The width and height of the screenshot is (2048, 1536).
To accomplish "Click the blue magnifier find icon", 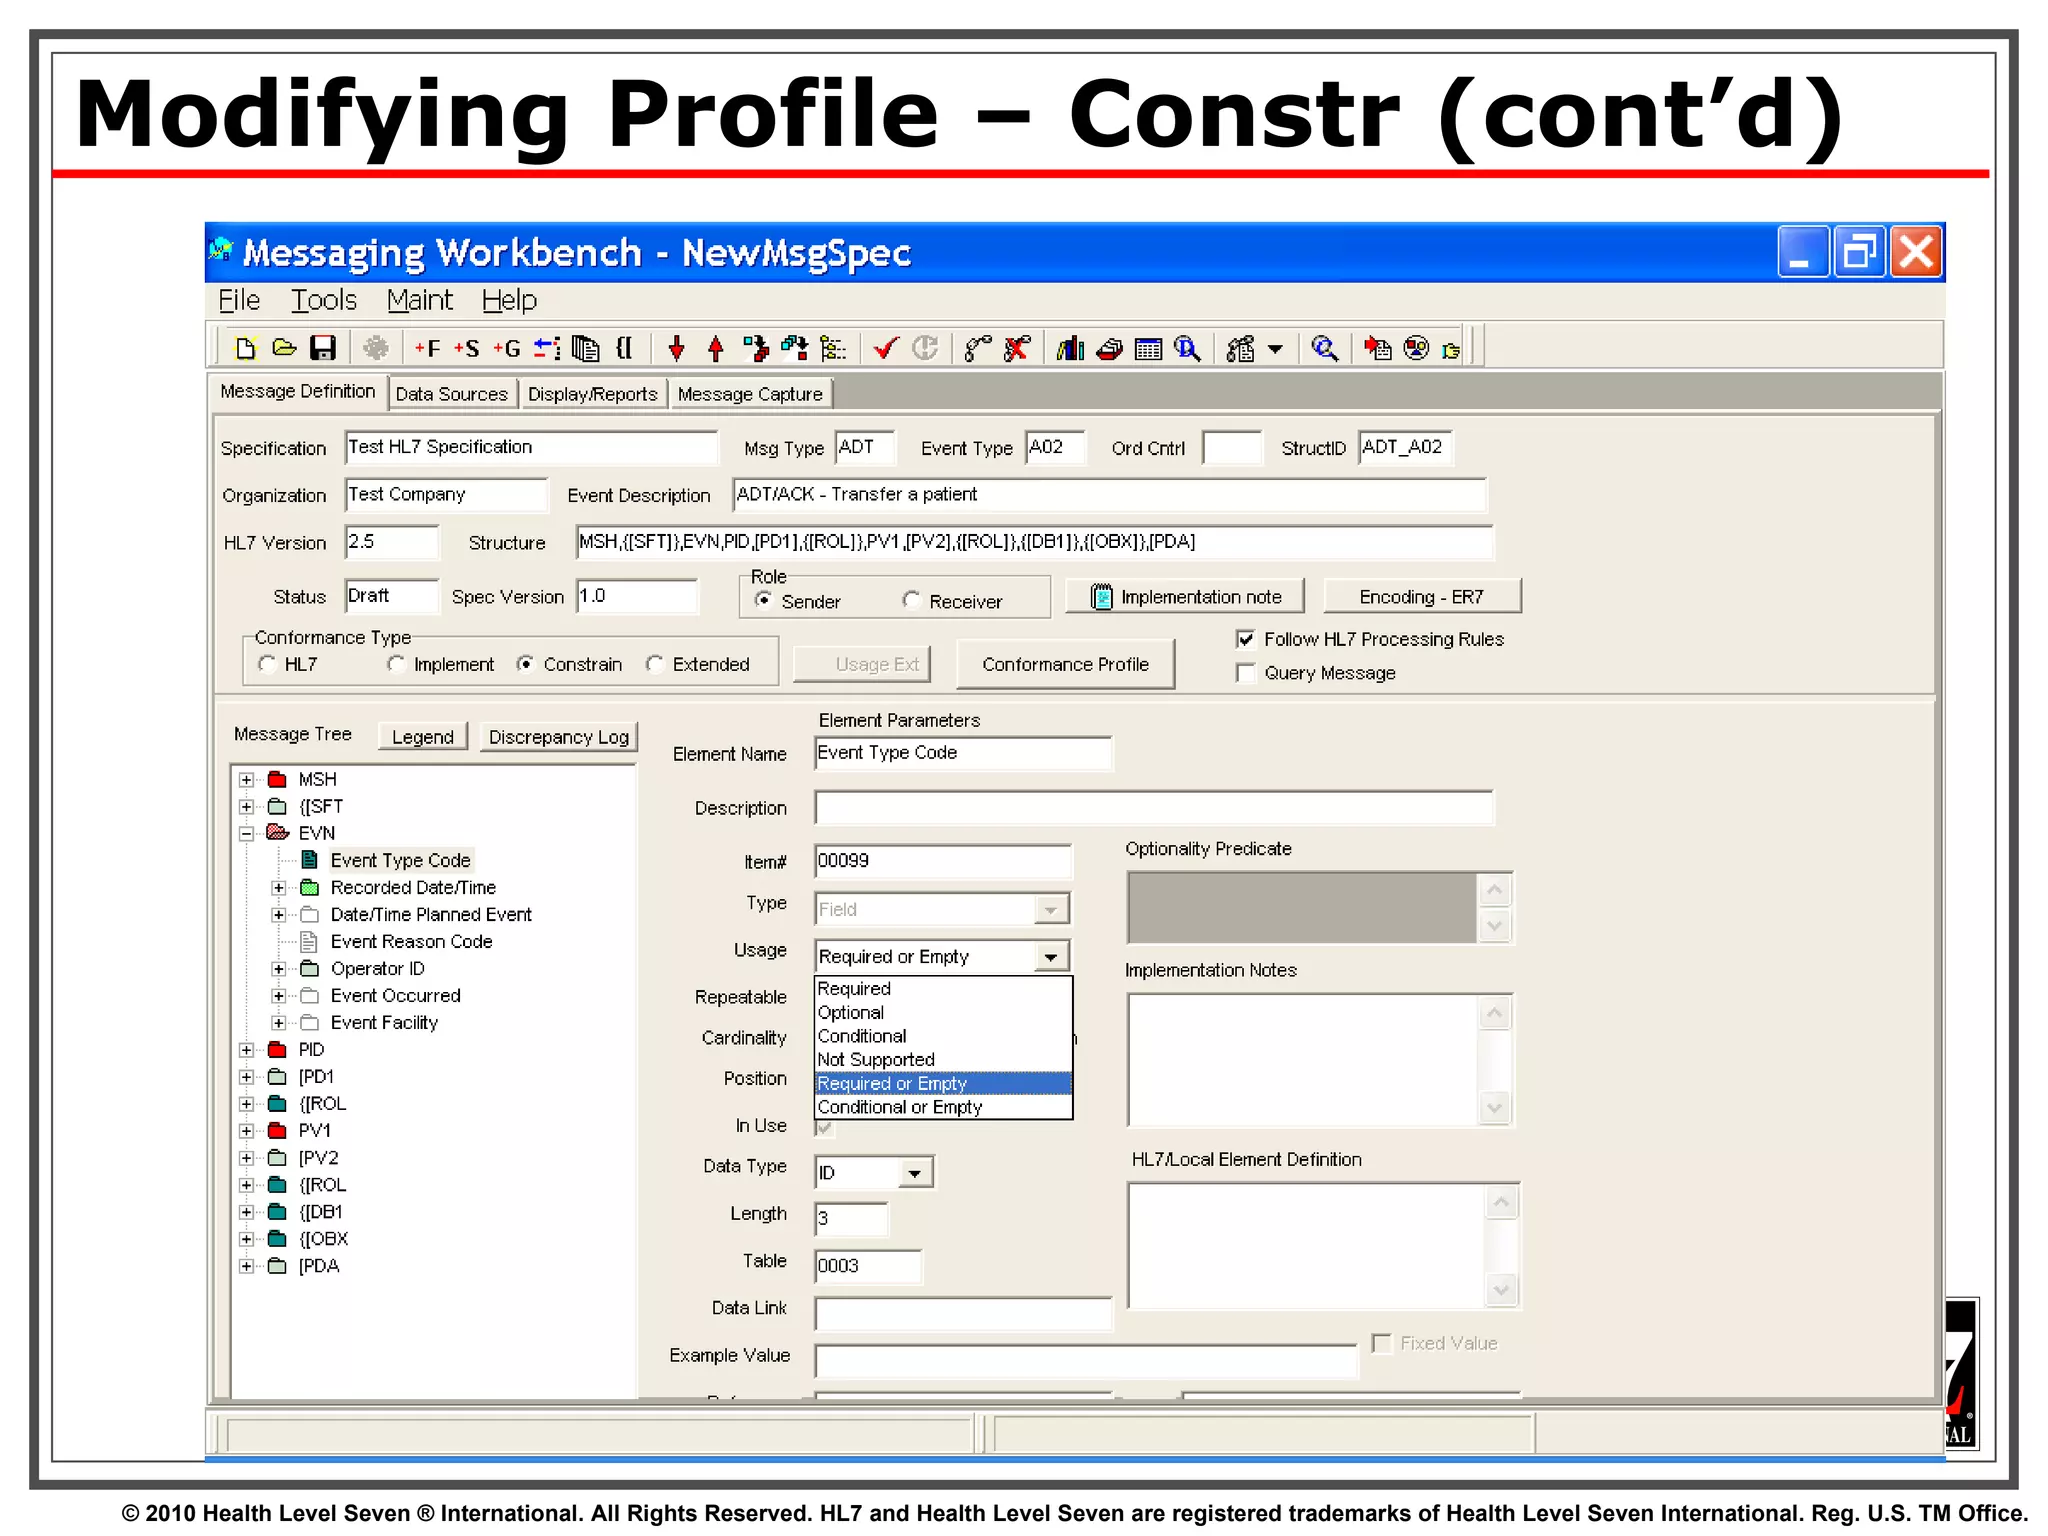I will 1325,348.
